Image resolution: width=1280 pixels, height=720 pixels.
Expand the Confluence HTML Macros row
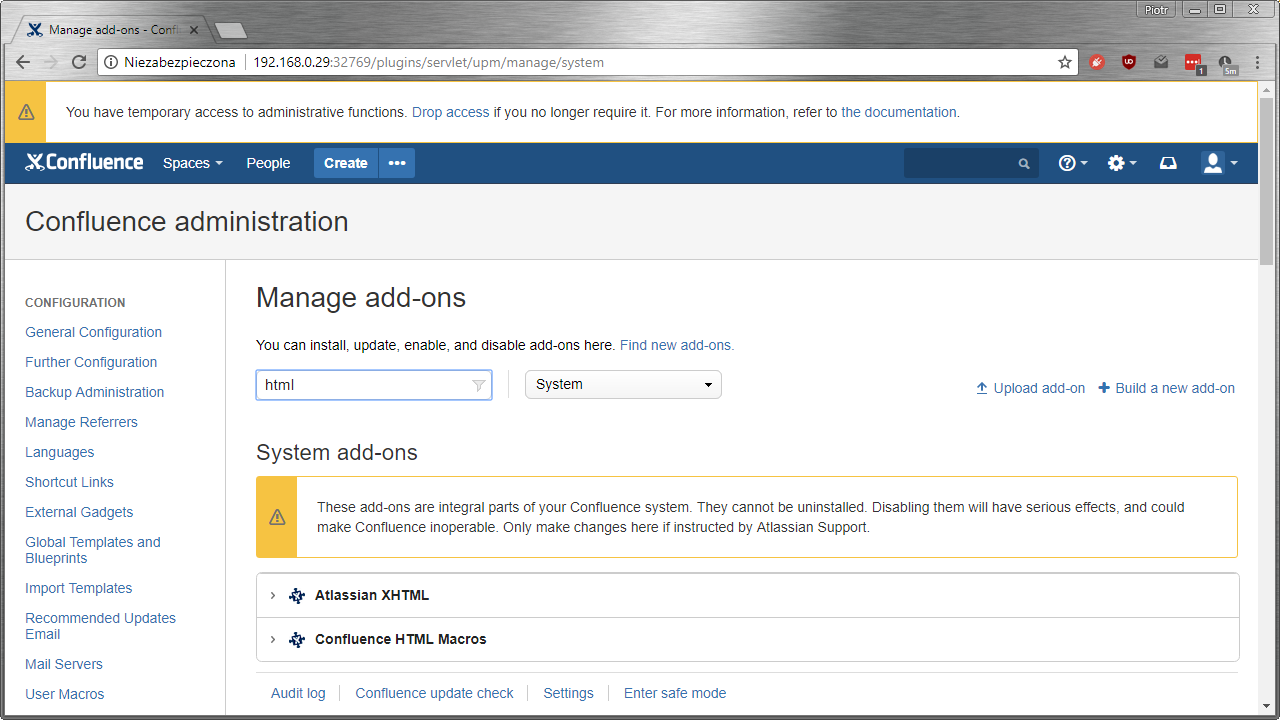point(272,639)
